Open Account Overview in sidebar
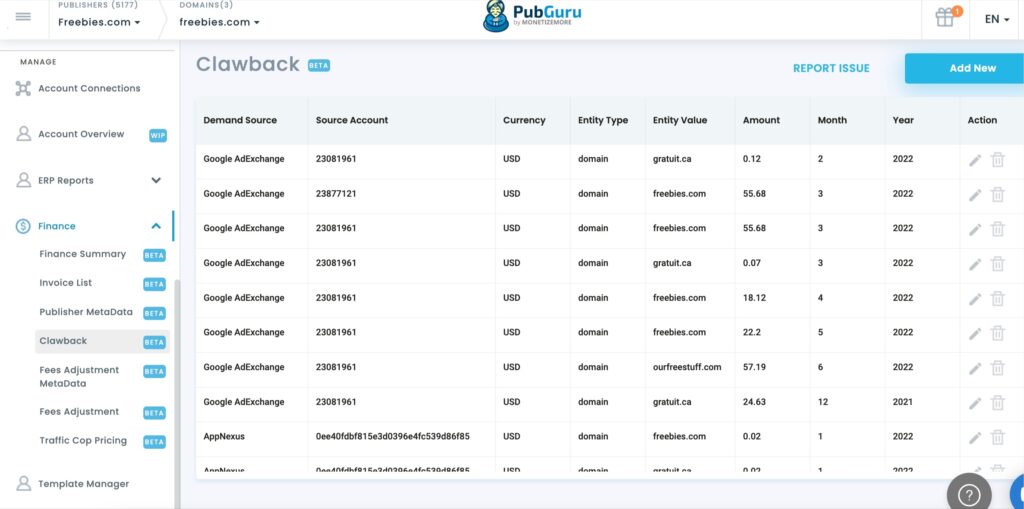 pyautogui.click(x=81, y=134)
